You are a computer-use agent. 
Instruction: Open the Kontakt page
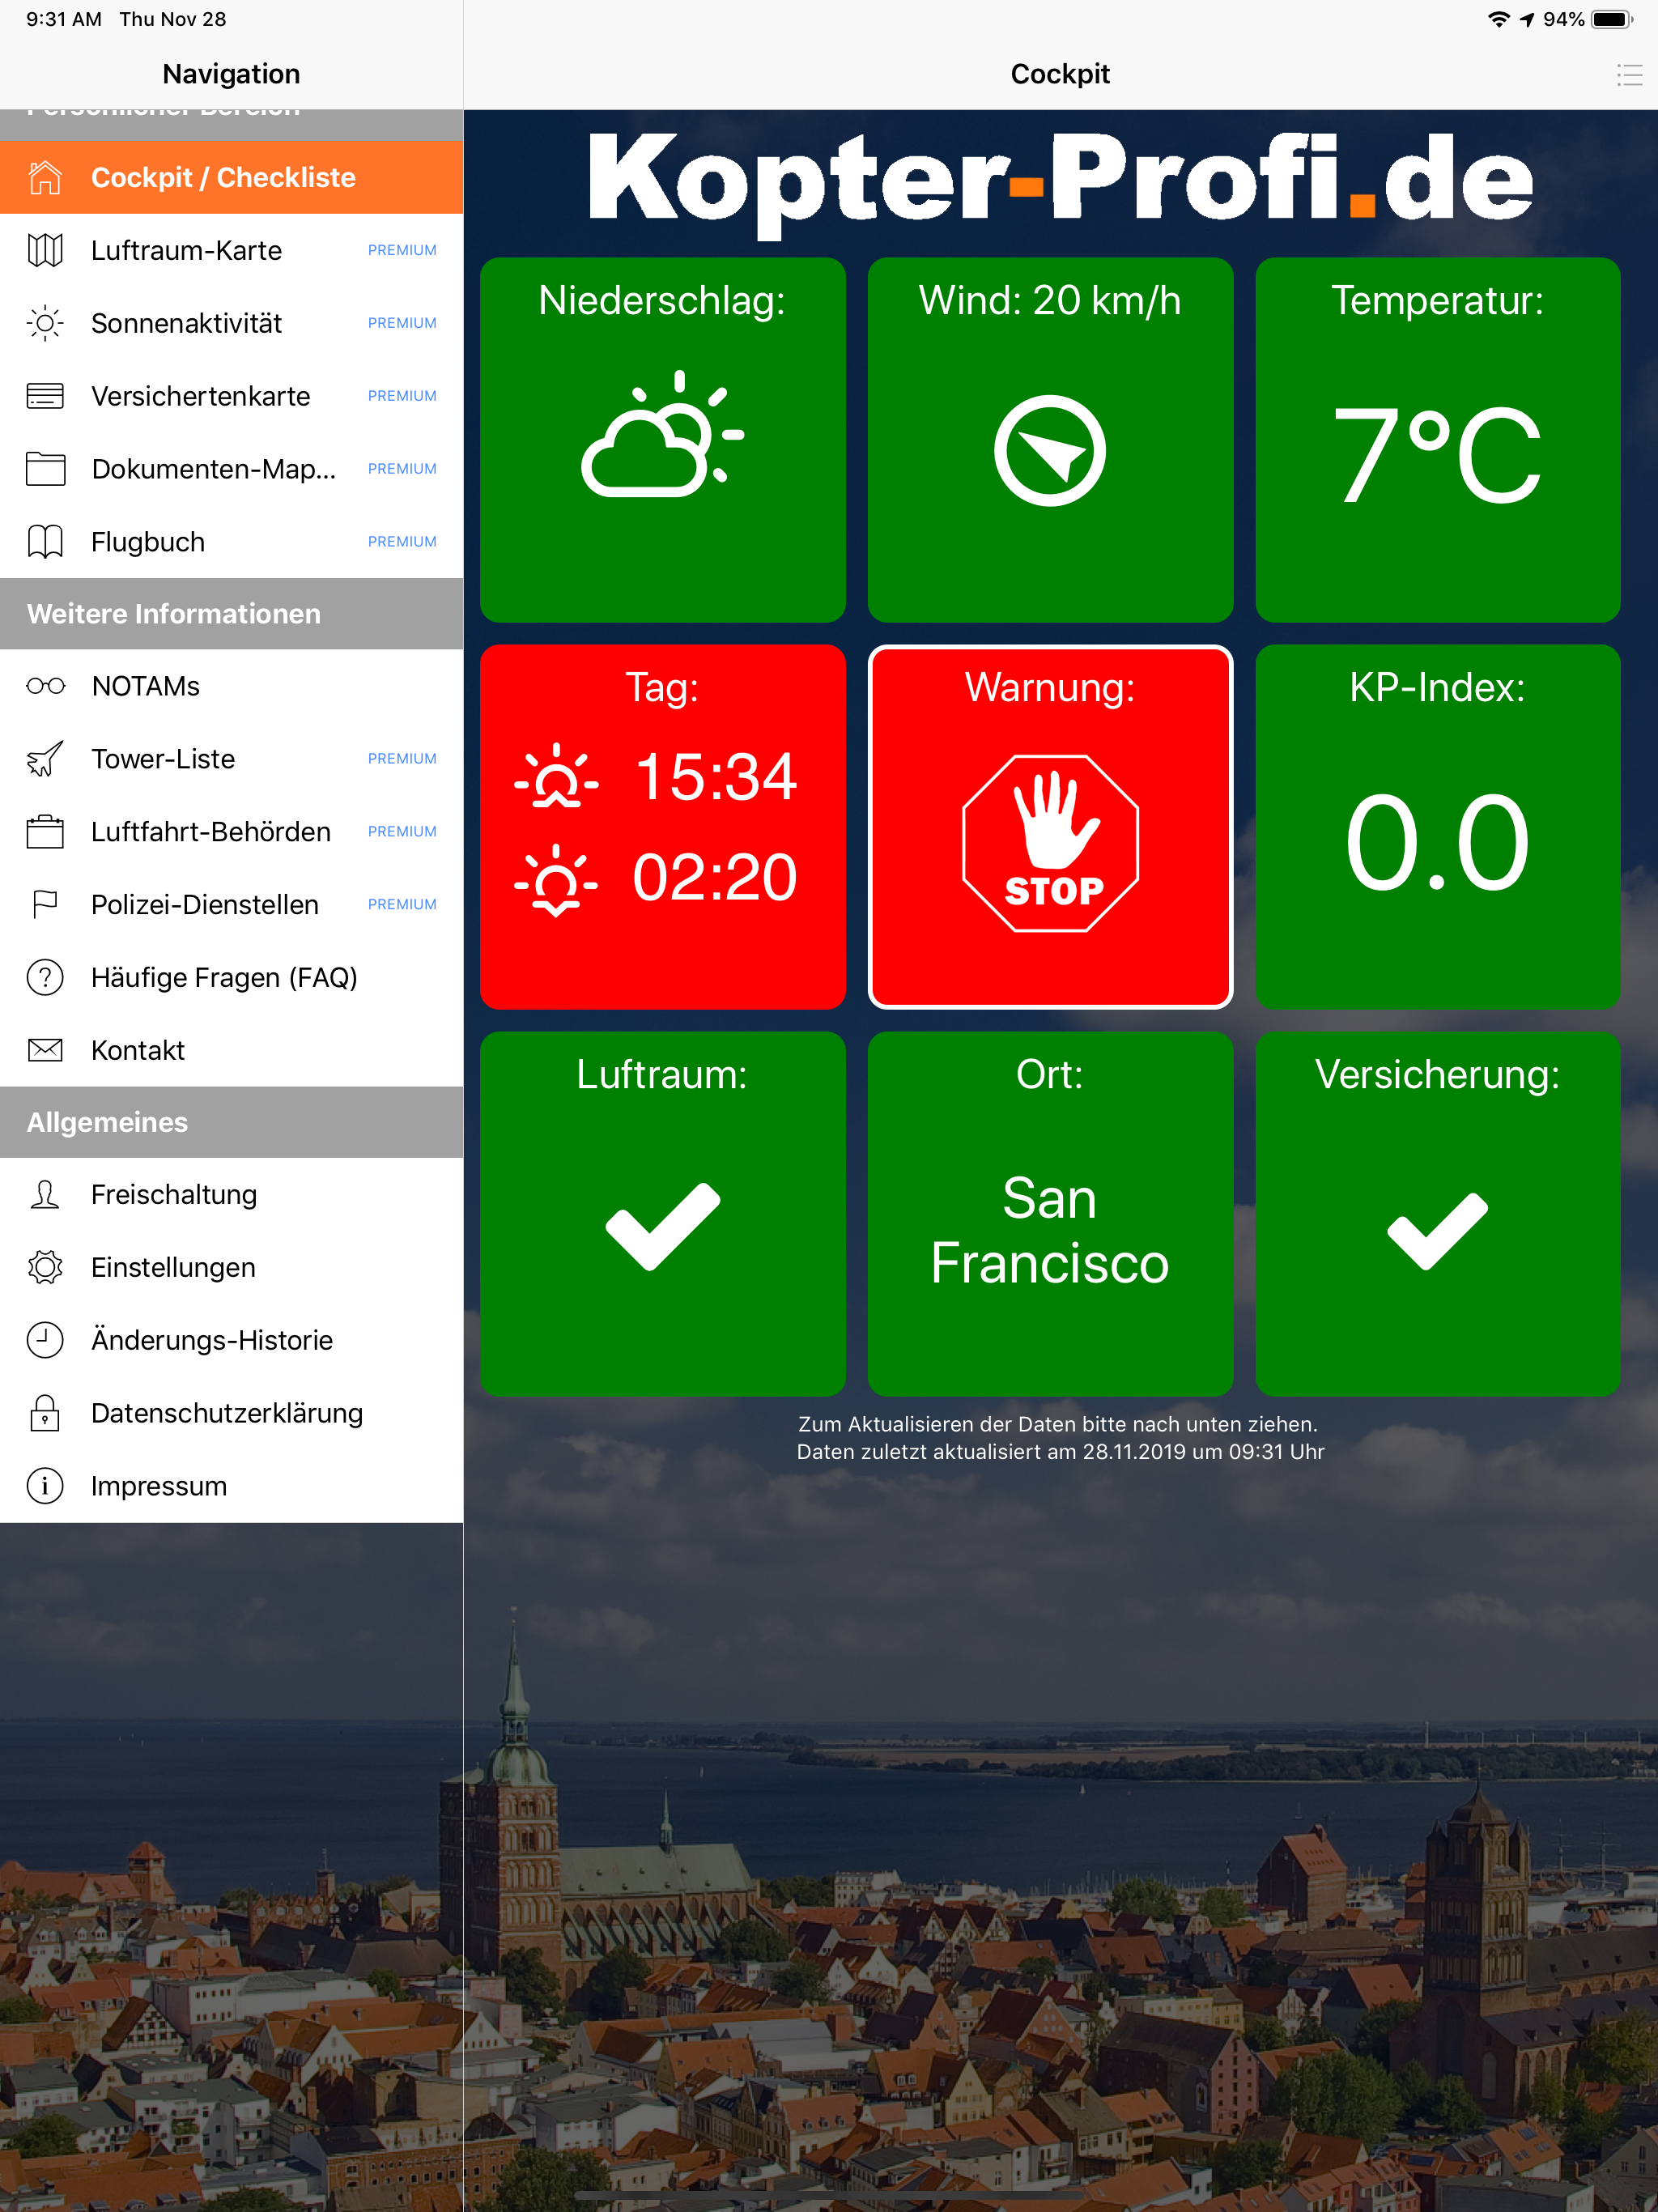tap(232, 1050)
